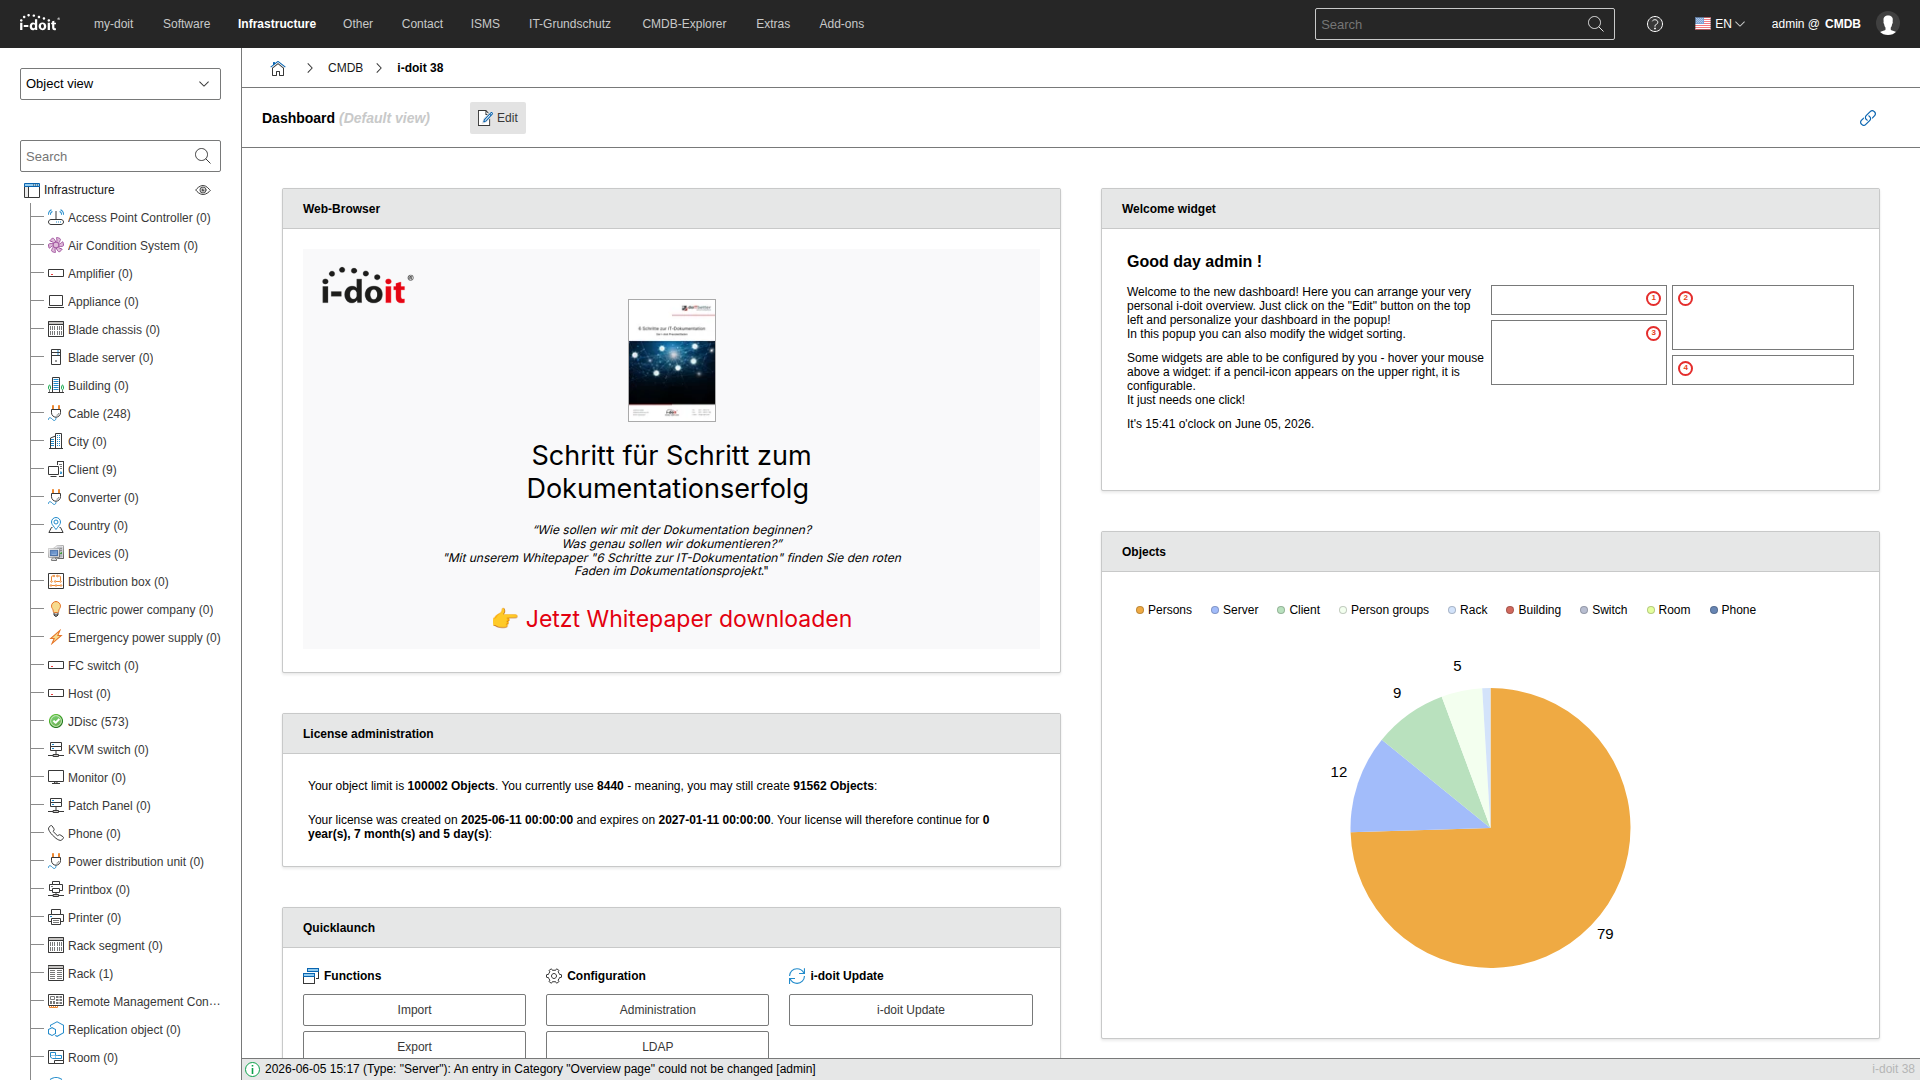Open the admin @ CMDB user menu
Screen dimensions: 1920x1080
(1816, 24)
